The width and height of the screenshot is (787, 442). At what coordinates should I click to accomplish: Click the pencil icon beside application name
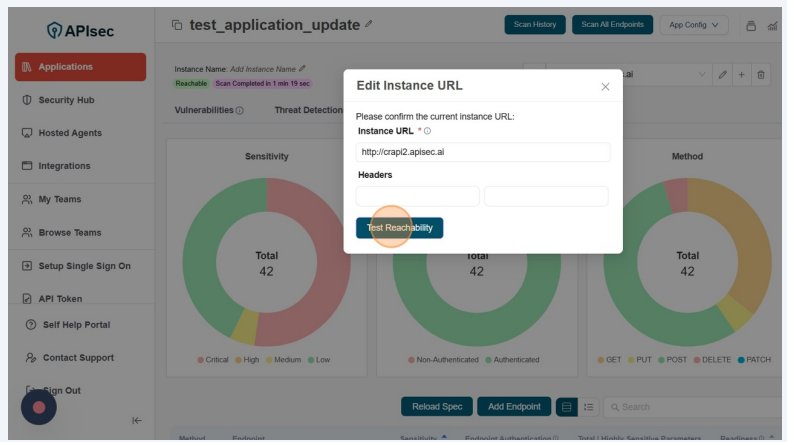pos(369,24)
